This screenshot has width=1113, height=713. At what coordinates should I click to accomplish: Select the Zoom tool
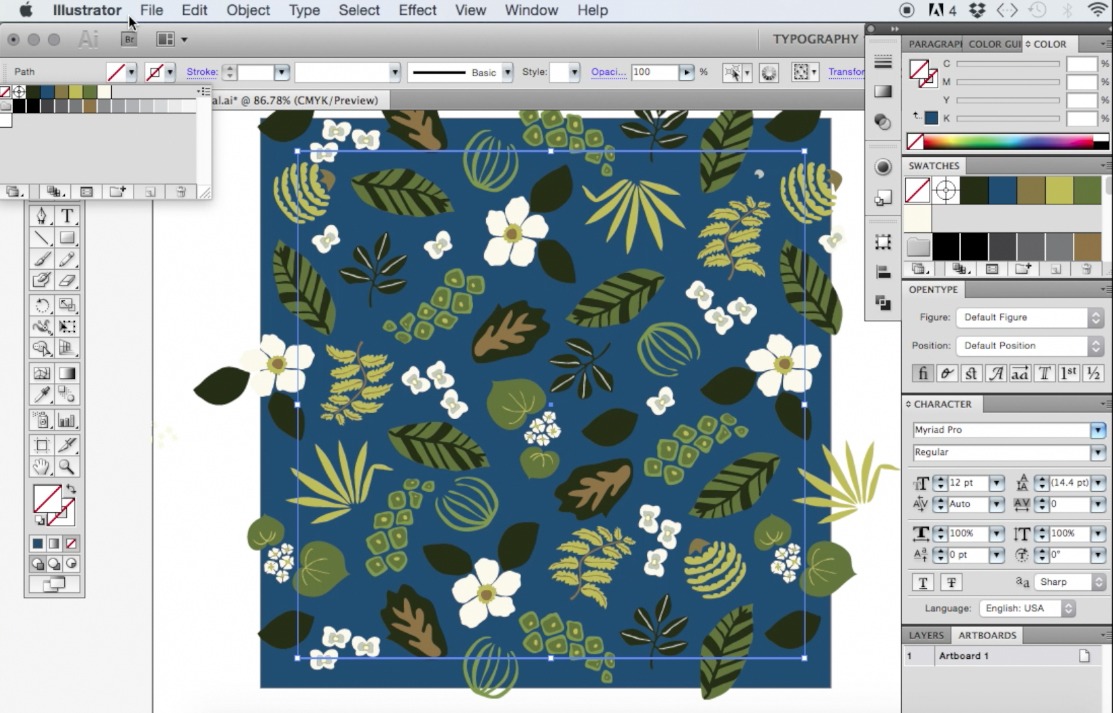(x=67, y=467)
